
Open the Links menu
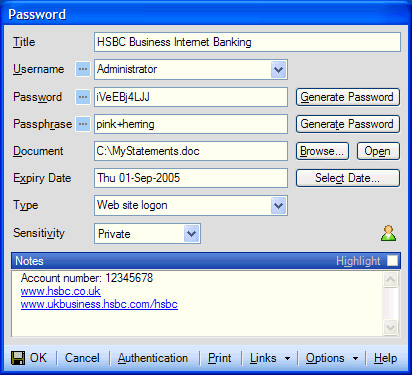263,358
